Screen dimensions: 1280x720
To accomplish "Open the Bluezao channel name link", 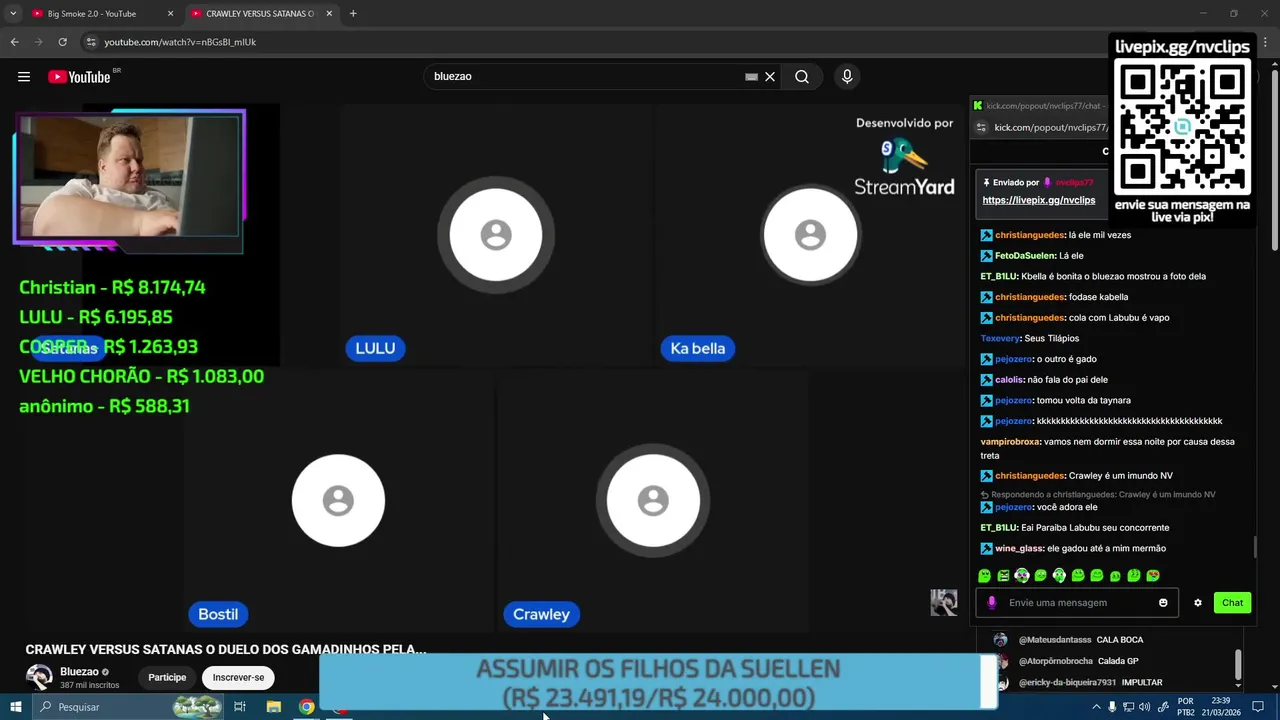I will [79, 672].
